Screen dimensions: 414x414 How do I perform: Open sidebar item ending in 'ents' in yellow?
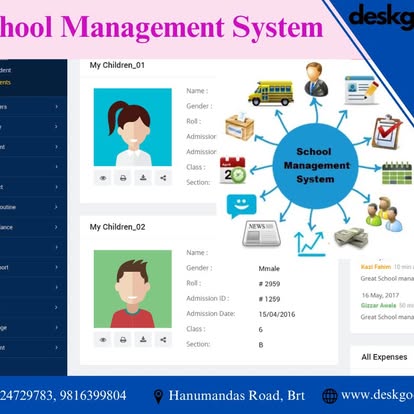pyautogui.click(x=5, y=82)
